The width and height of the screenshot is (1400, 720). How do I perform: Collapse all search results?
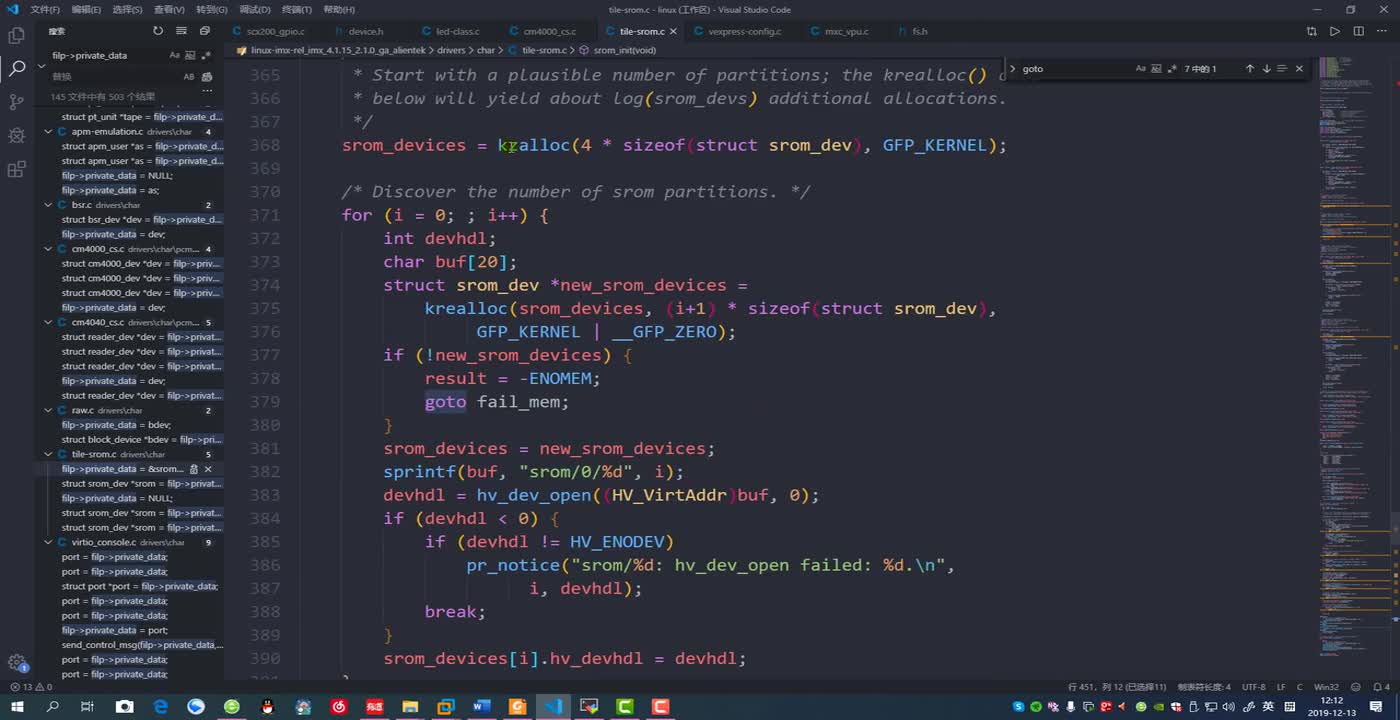(206, 31)
